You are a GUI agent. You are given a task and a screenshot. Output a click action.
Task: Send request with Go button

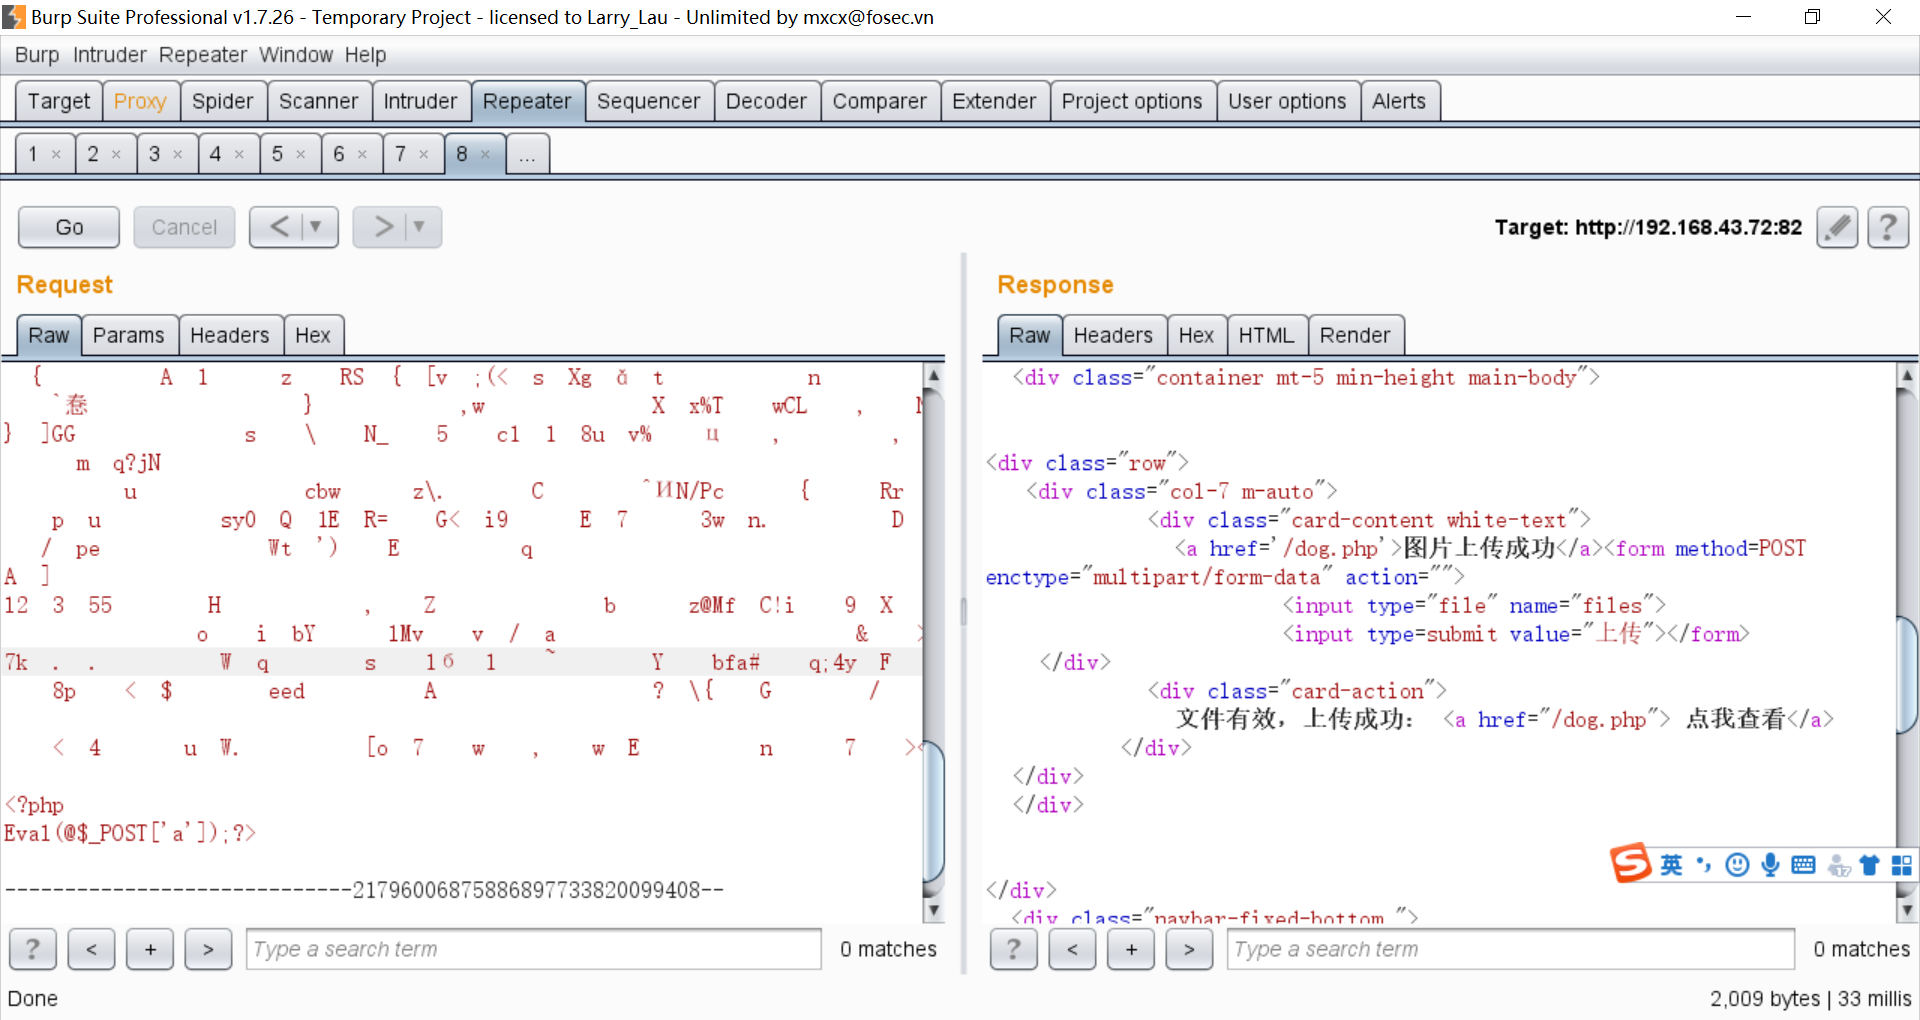(69, 227)
